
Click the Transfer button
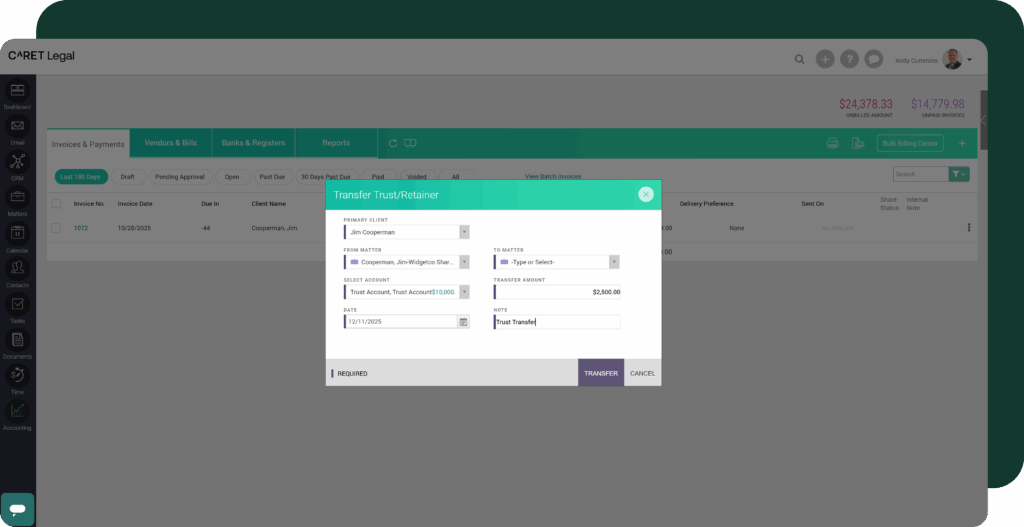click(x=601, y=373)
